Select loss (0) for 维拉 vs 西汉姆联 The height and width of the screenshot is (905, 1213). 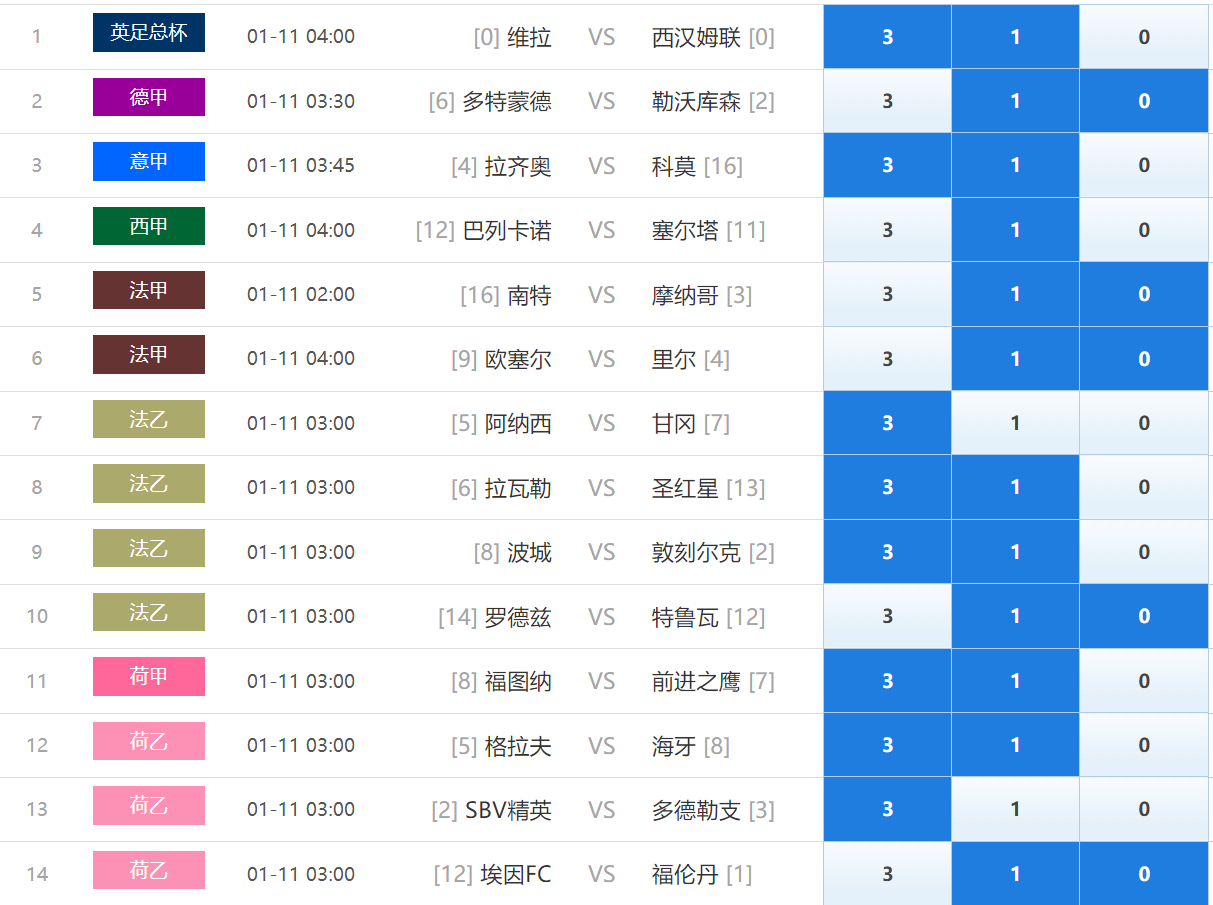[1144, 37]
